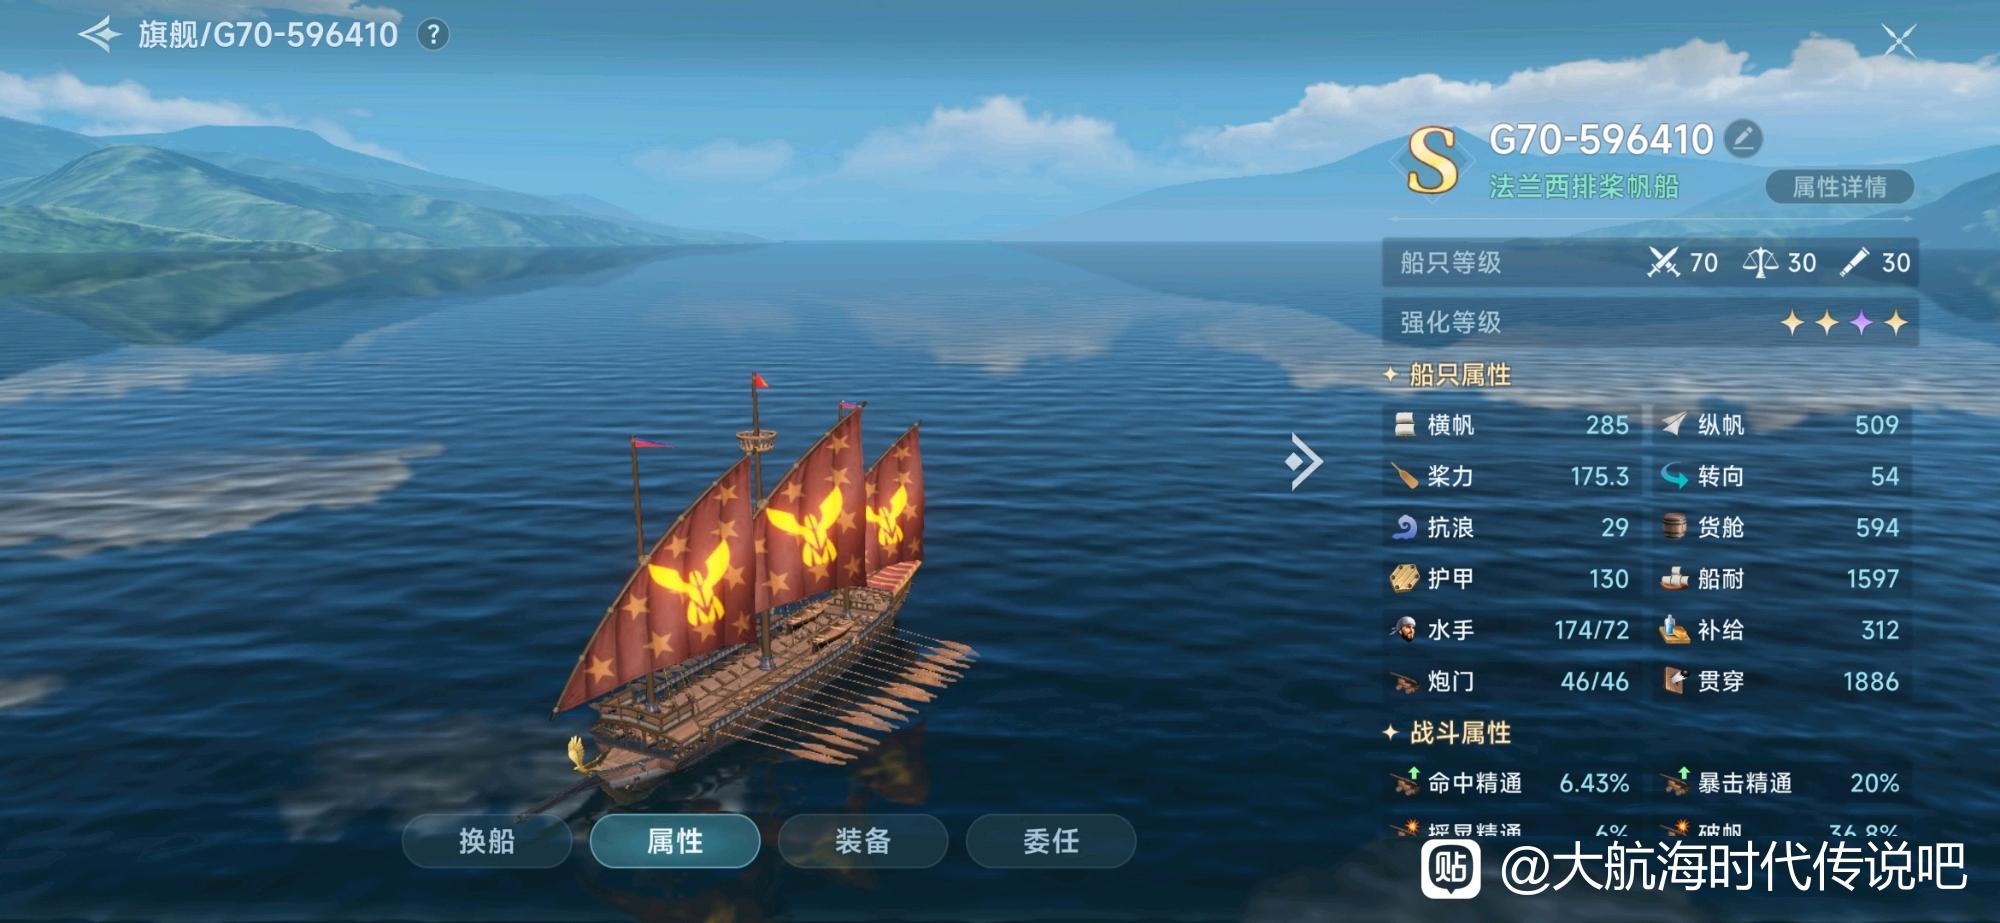
Task: Open the 装备 equipment tab
Action: (x=863, y=841)
